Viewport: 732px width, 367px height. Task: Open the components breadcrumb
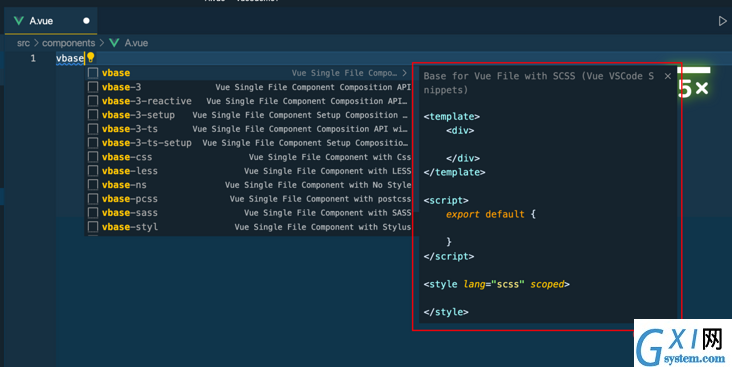[69, 43]
